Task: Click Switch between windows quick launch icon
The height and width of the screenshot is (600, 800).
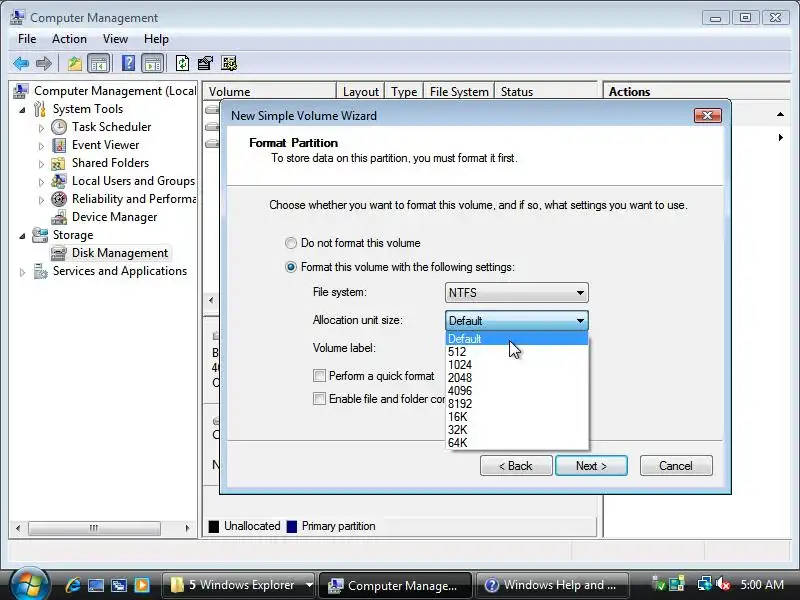Action: point(118,585)
